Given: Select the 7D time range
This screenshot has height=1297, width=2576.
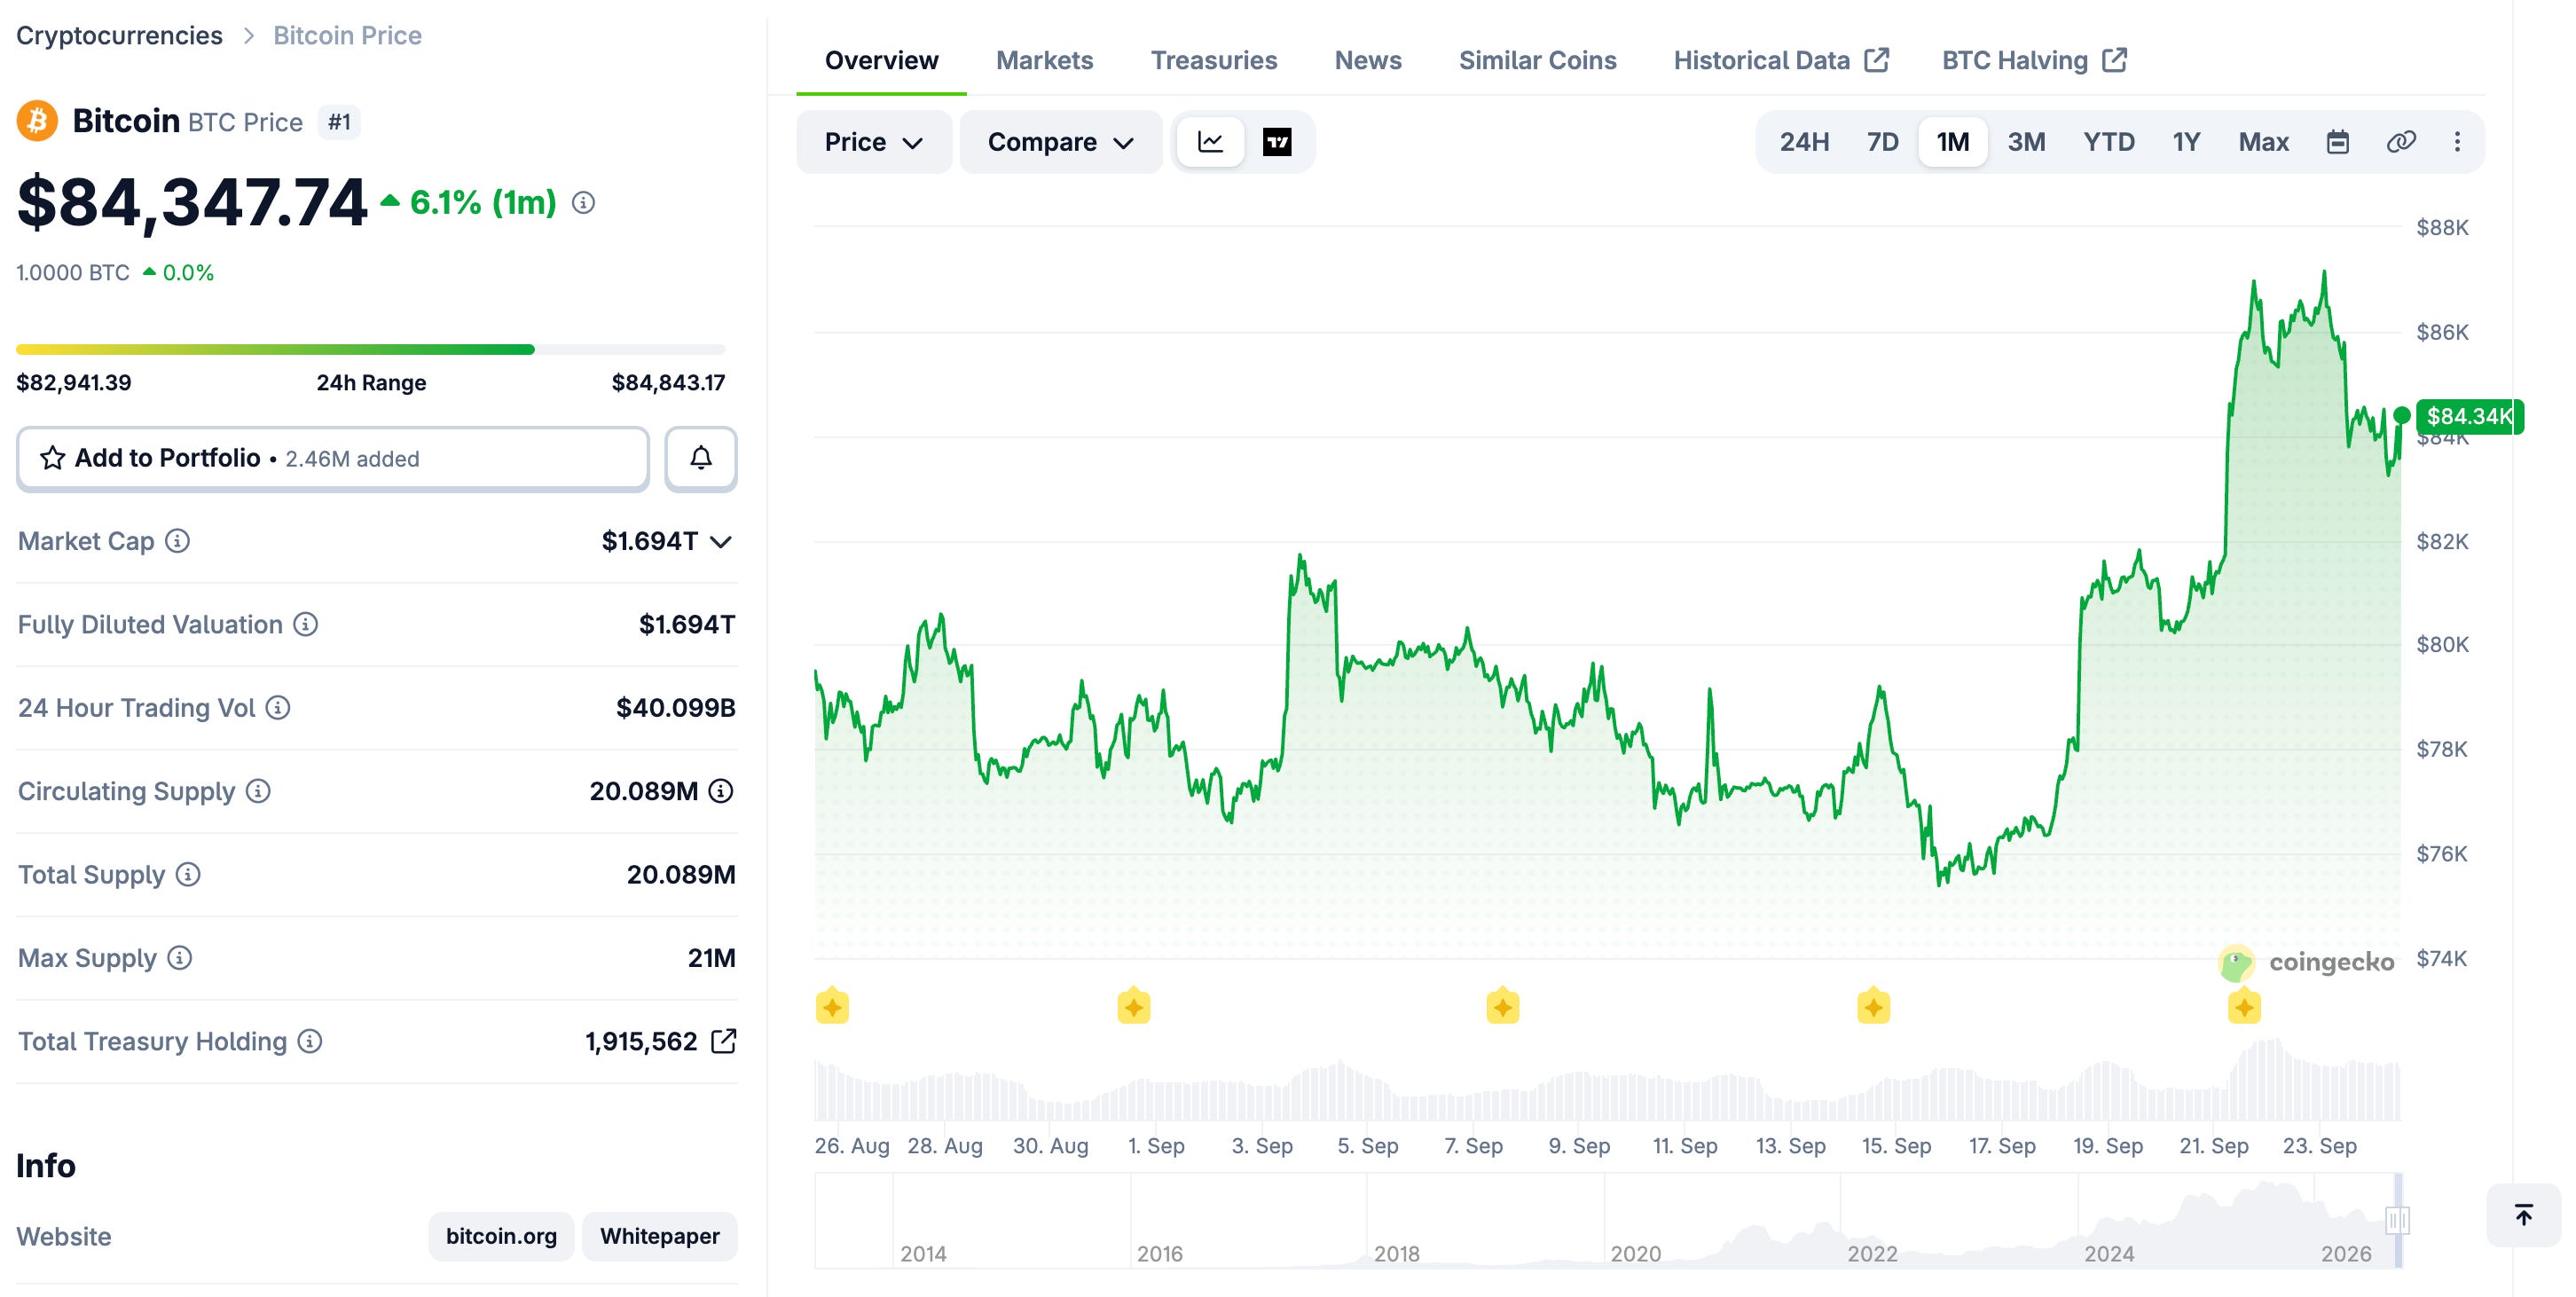Looking at the screenshot, I should pos(1882,142).
